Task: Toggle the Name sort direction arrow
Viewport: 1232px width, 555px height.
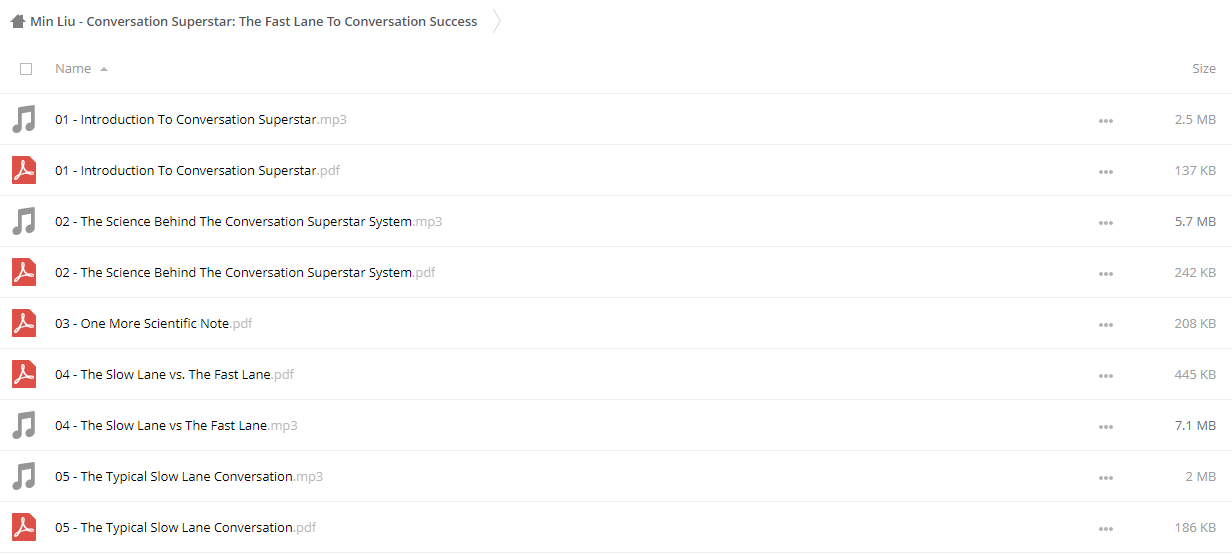Action: pyautogui.click(x=104, y=69)
